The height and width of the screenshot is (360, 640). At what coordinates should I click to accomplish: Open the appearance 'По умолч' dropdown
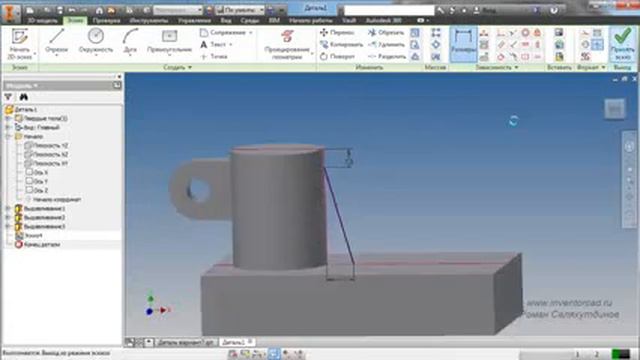240,10
